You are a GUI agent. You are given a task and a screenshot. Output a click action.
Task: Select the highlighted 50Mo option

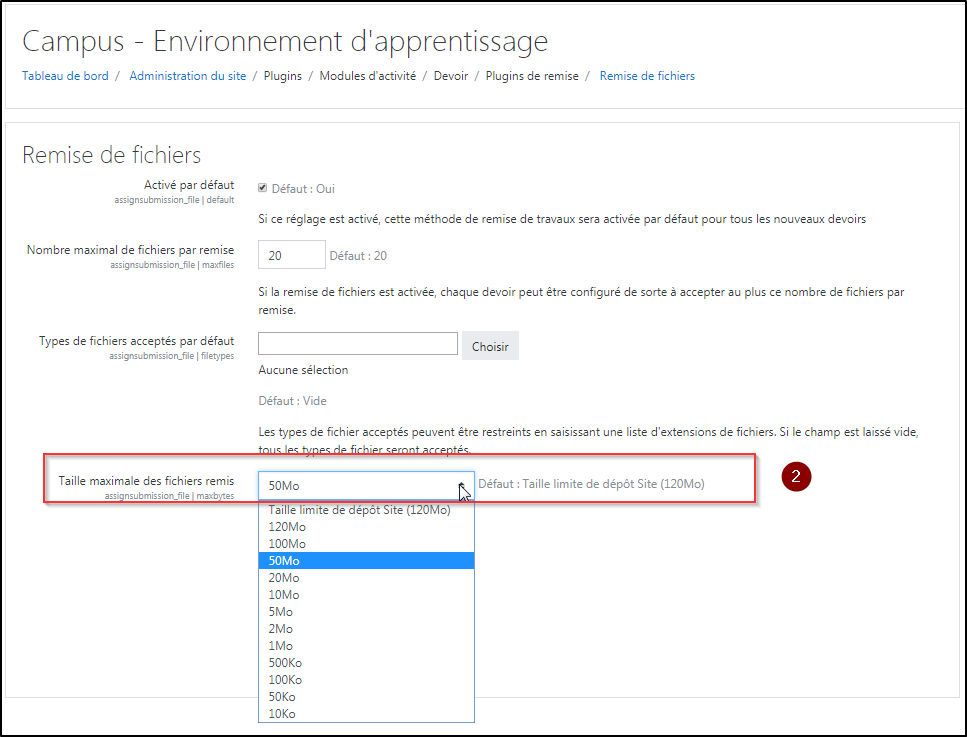pos(285,561)
